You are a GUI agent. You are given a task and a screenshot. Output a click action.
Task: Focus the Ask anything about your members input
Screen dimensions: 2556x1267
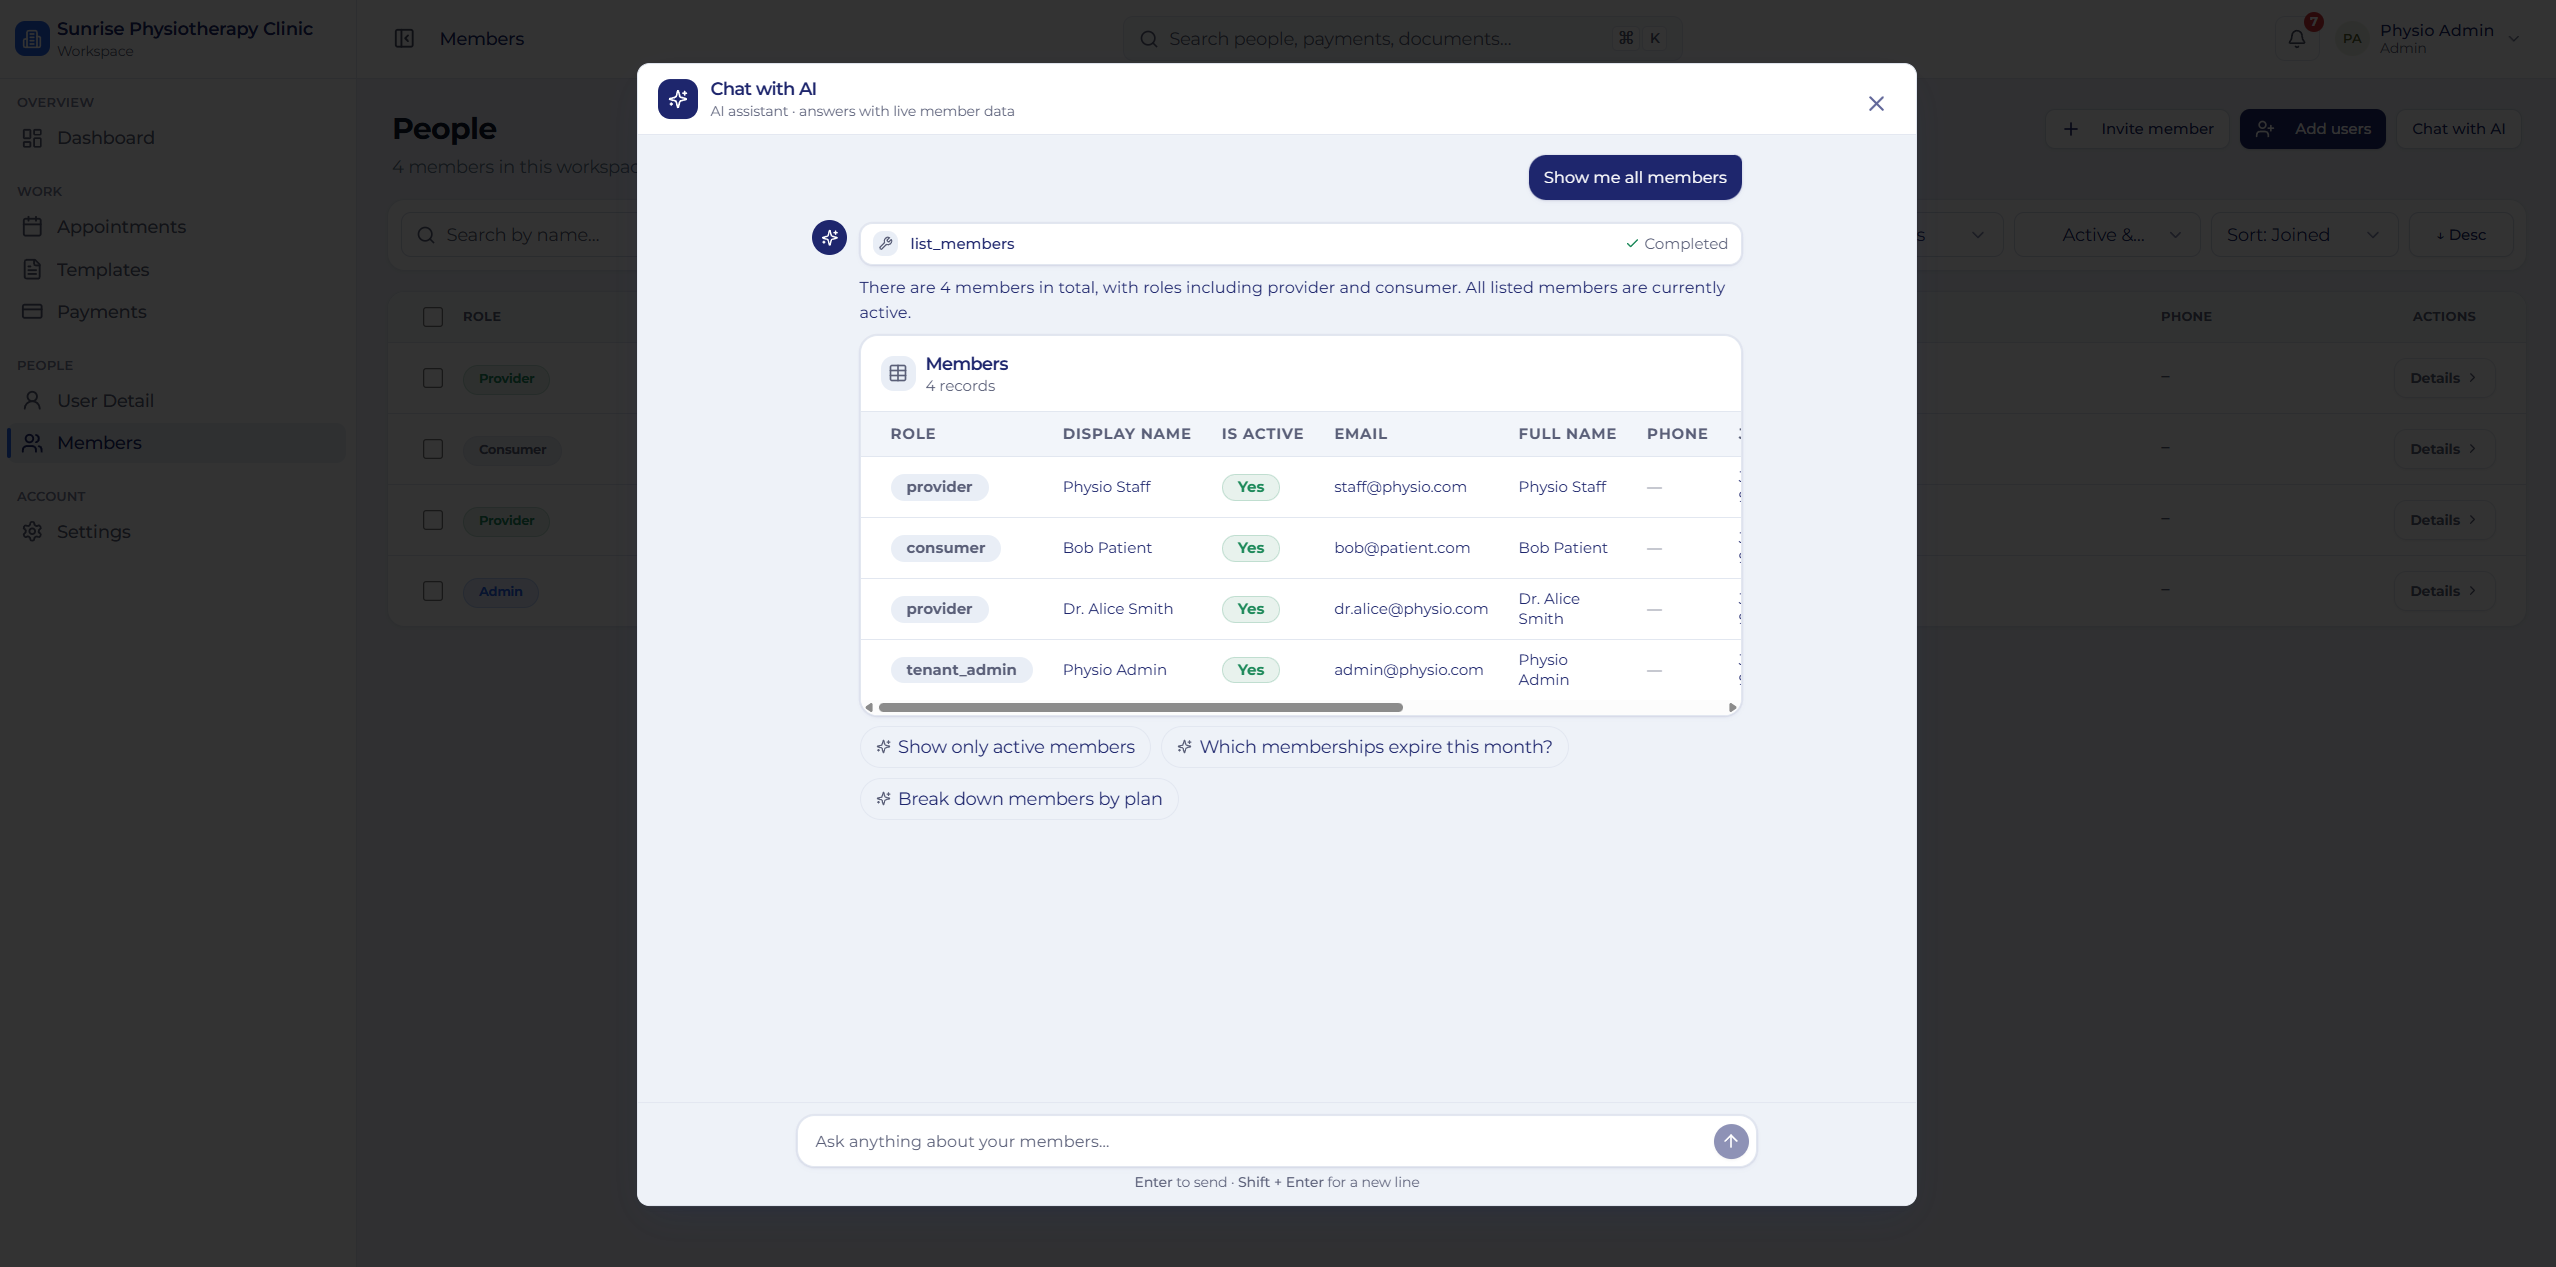tap(1255, 1141)
